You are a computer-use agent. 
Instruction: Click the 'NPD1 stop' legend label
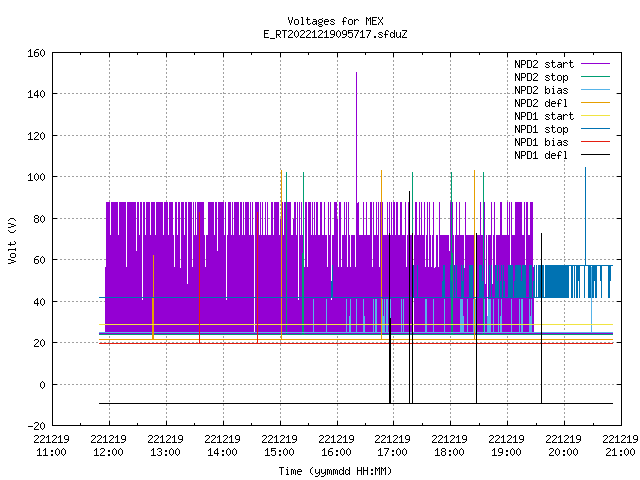[x=541, y=129]
